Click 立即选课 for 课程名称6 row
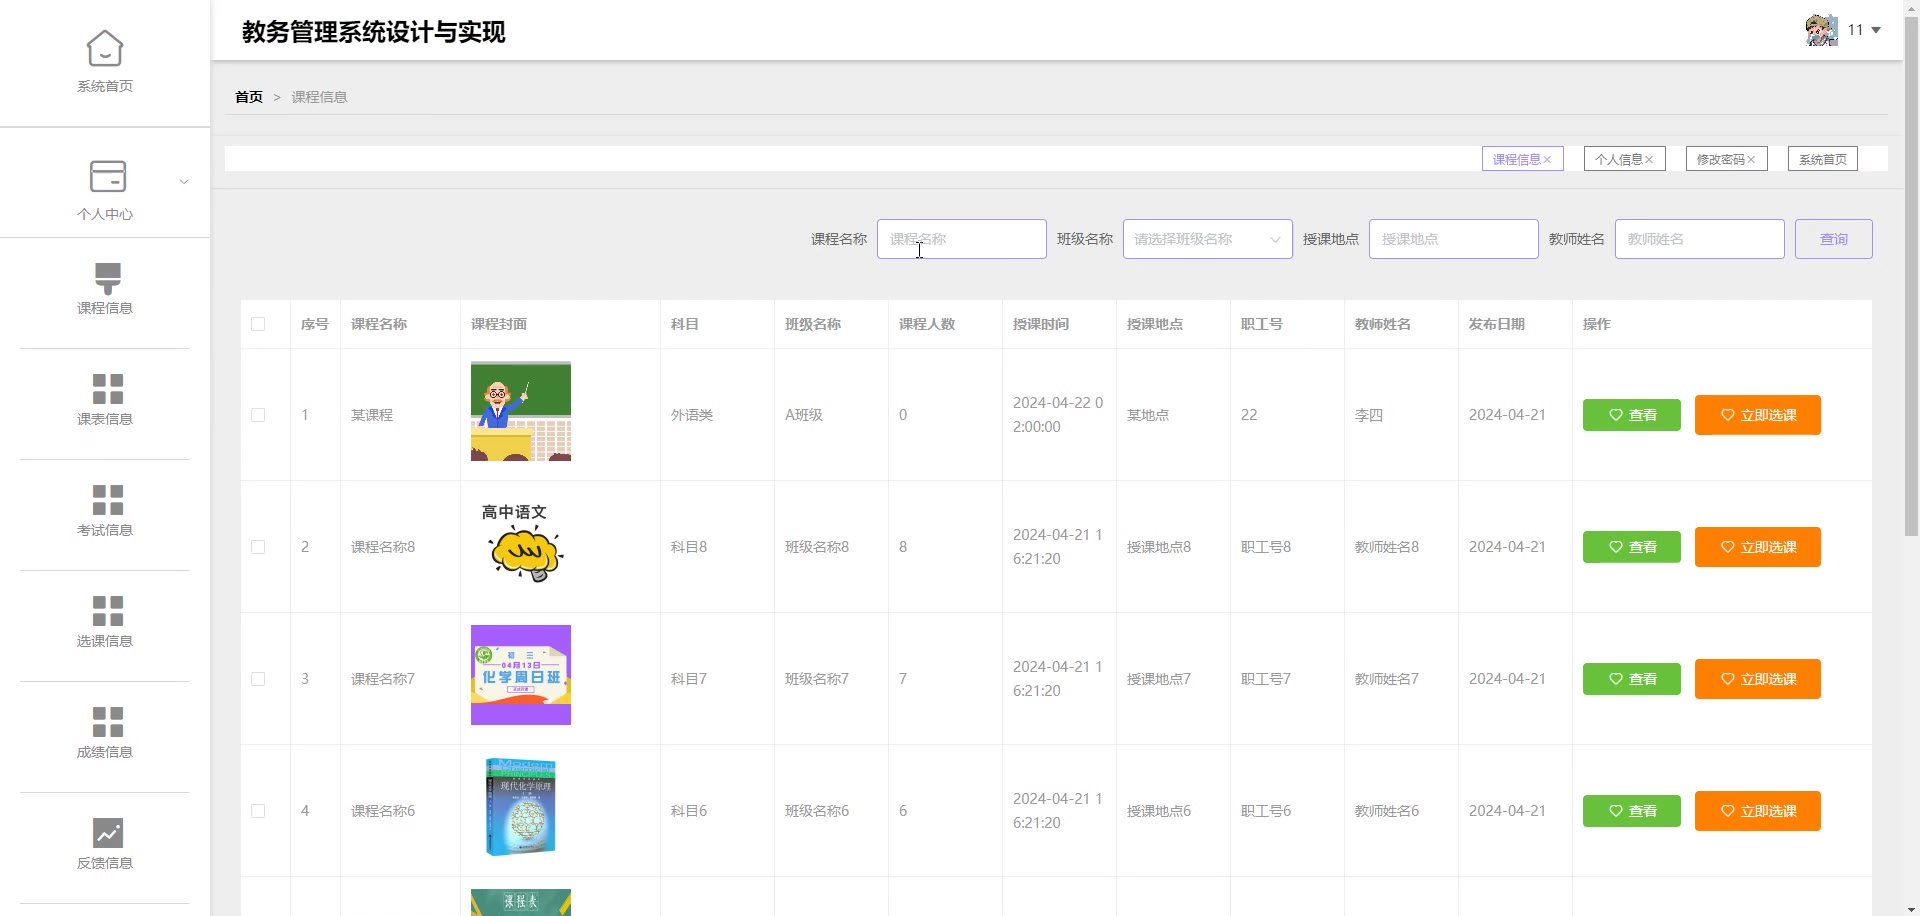The height and width of the screenshot is (916, 1920). 1757,811
